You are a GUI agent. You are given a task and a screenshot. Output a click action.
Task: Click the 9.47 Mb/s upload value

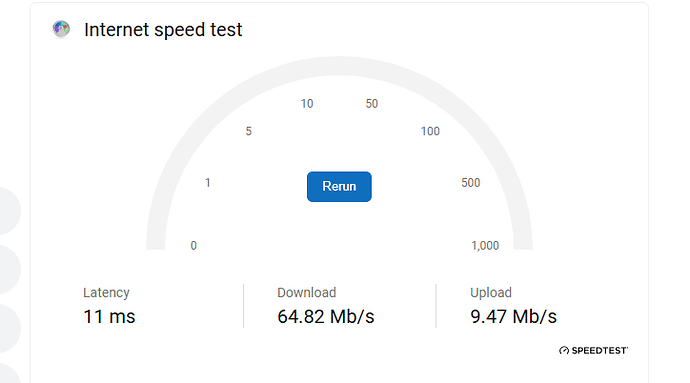(513, 317)
